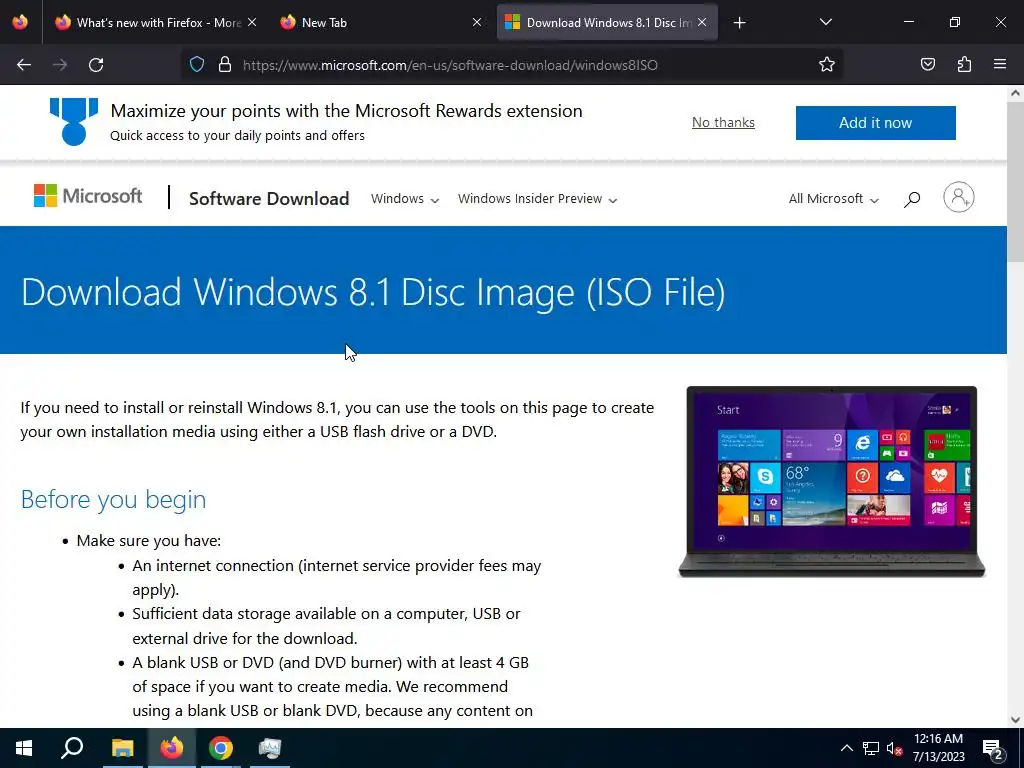Open the taskbar search icon
Viewport: 1024px width, 768px height.
(x=72, y=748)
